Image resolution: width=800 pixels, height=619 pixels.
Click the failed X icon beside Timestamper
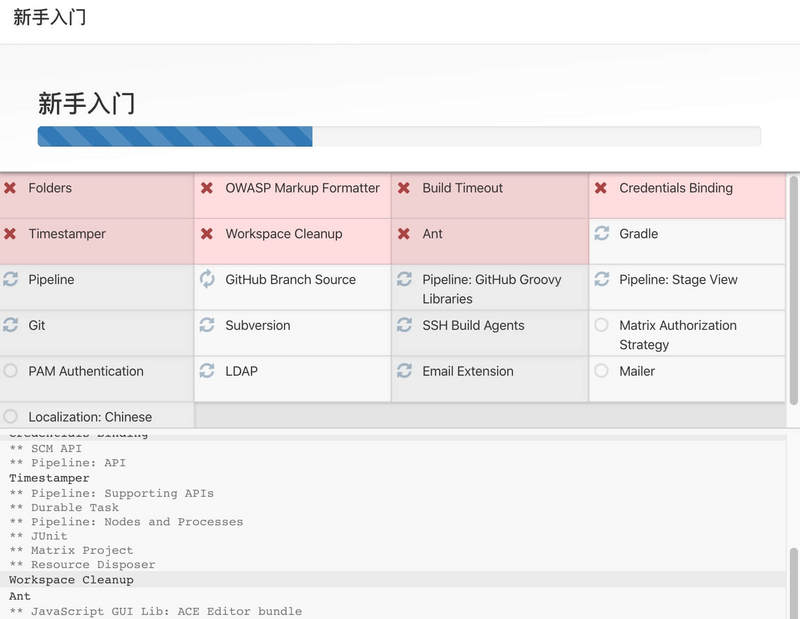pos(10,234)
